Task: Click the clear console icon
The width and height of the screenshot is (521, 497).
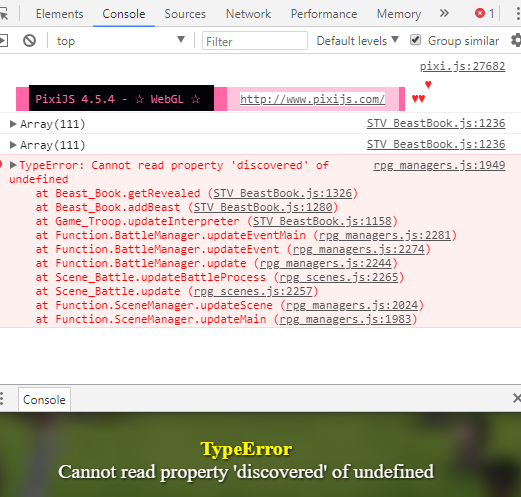Action: pyautogui.click(x=29, y=41)
